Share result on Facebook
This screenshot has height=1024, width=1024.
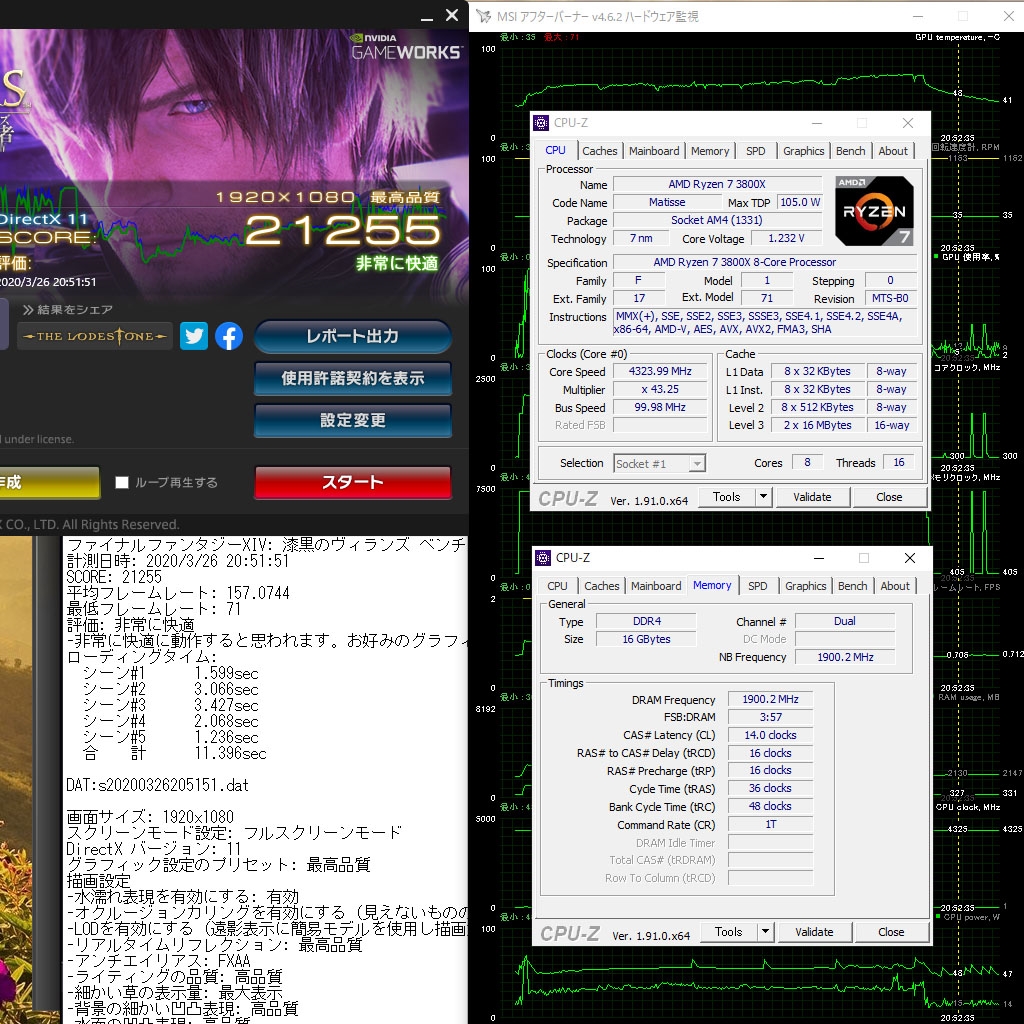tap(229, 336)
